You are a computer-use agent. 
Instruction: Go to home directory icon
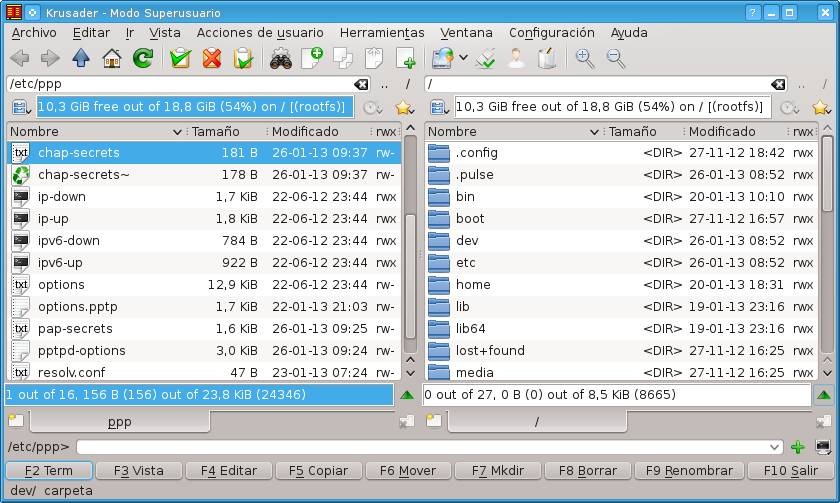pos(112,58)
